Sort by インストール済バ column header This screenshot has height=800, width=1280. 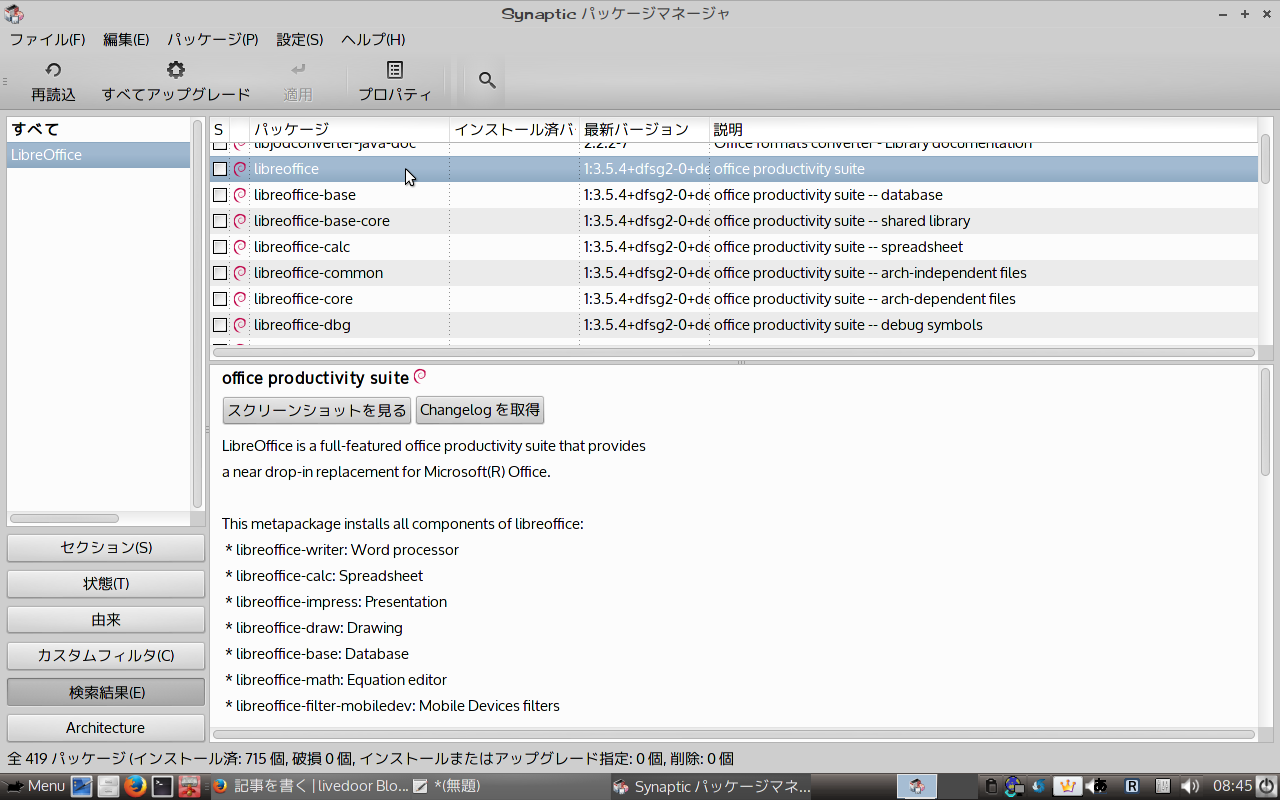click(x=514, y=130)
